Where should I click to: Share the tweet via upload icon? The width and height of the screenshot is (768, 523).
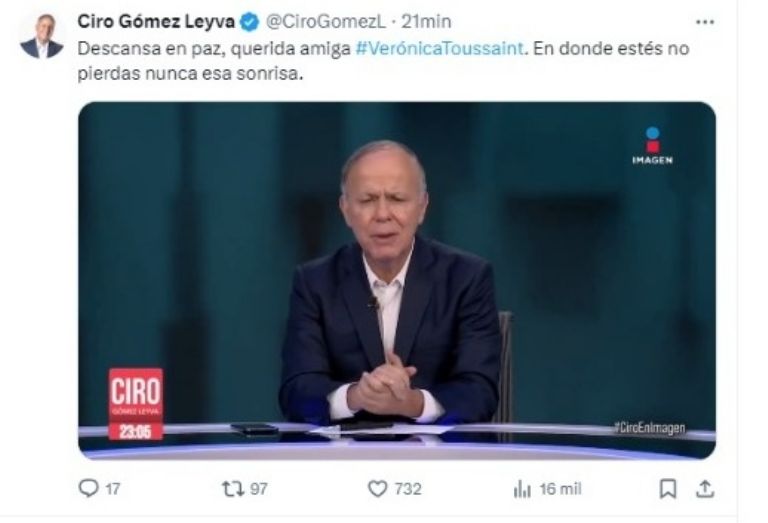point(705,489)
